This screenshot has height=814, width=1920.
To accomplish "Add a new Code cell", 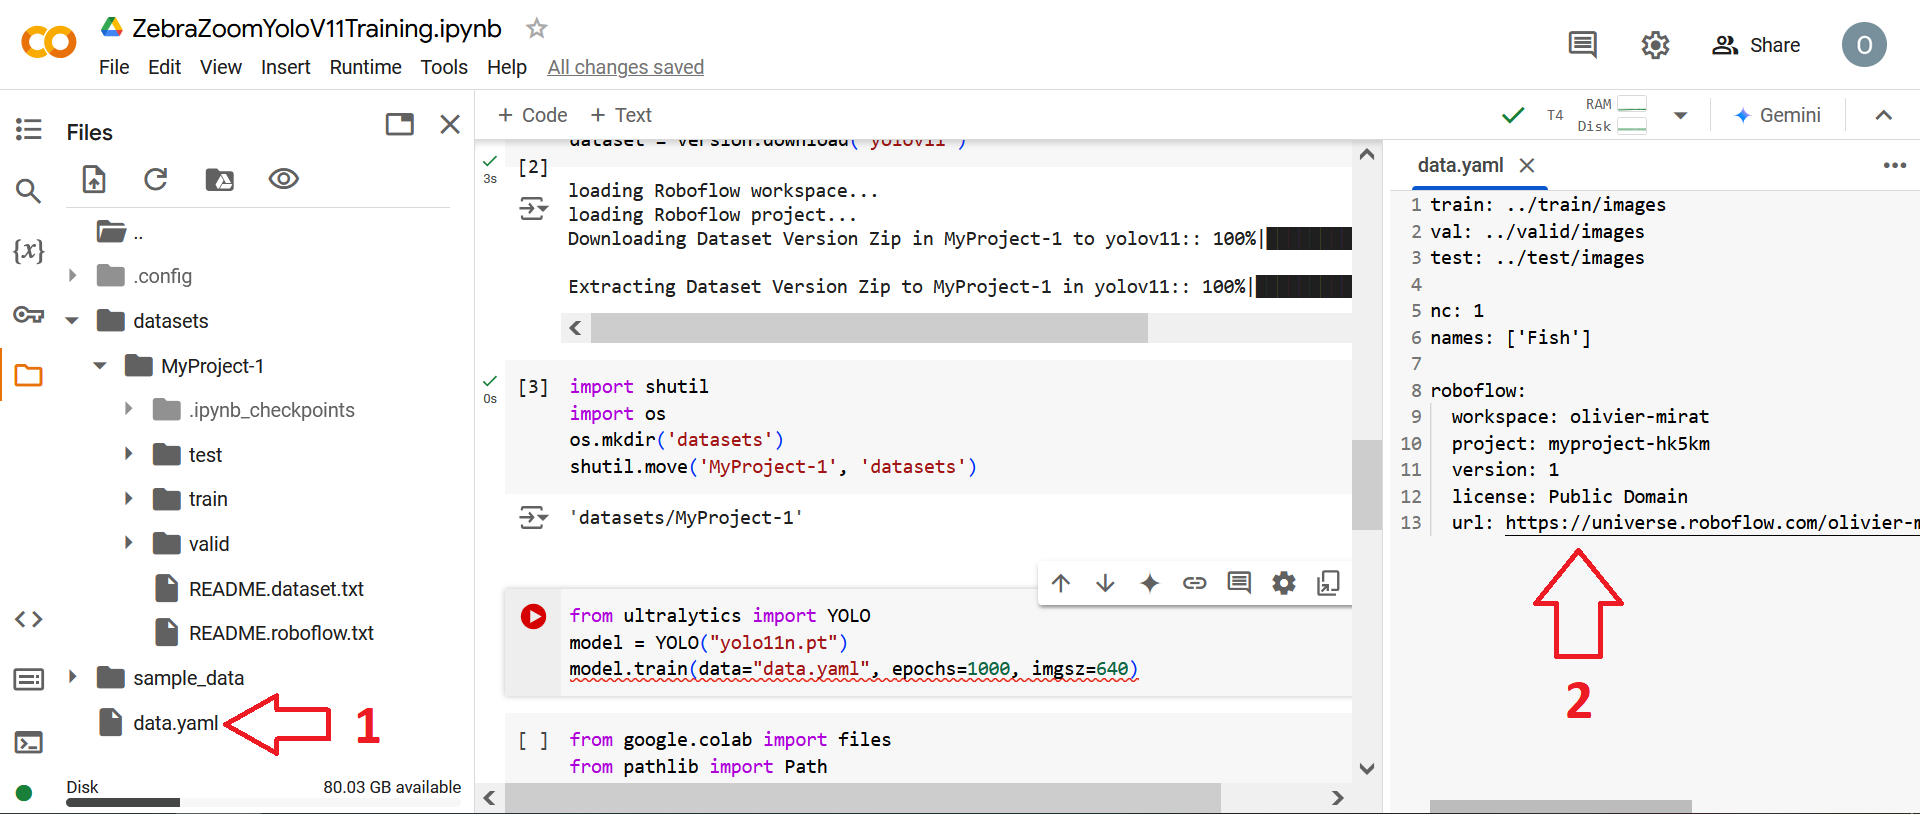I will pyautogui.click(x=533, y=115).
